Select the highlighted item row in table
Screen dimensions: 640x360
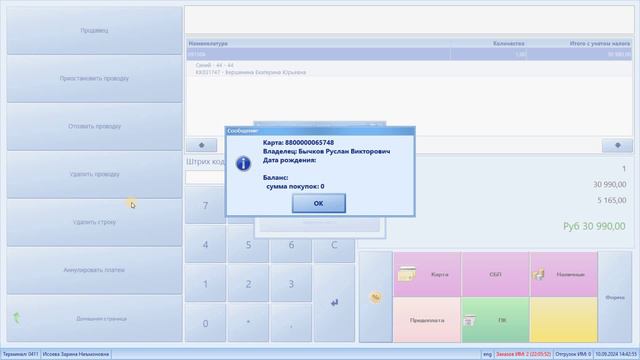[409, 54]
